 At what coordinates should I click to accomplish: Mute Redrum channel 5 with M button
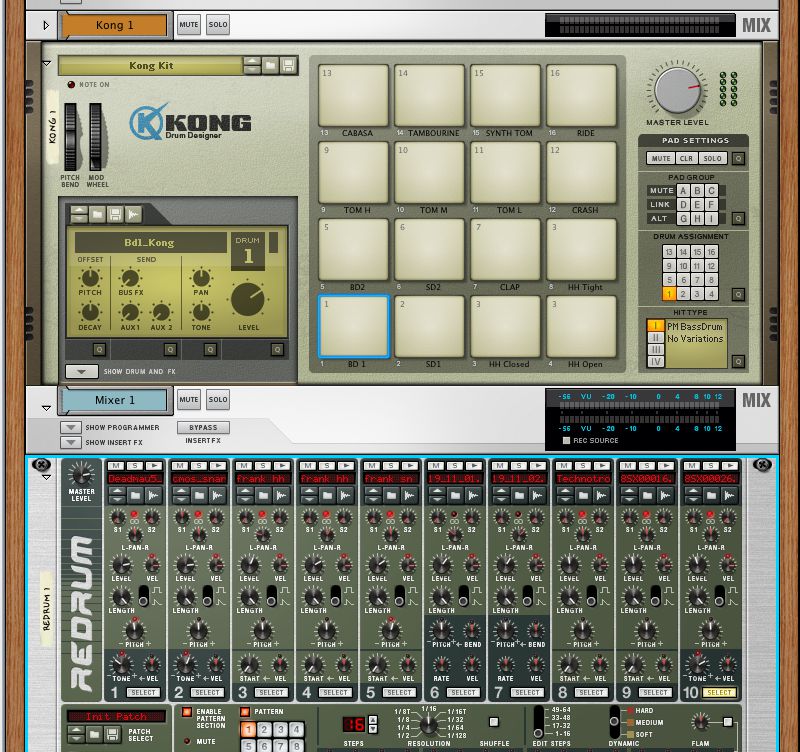tap(372, 466)
